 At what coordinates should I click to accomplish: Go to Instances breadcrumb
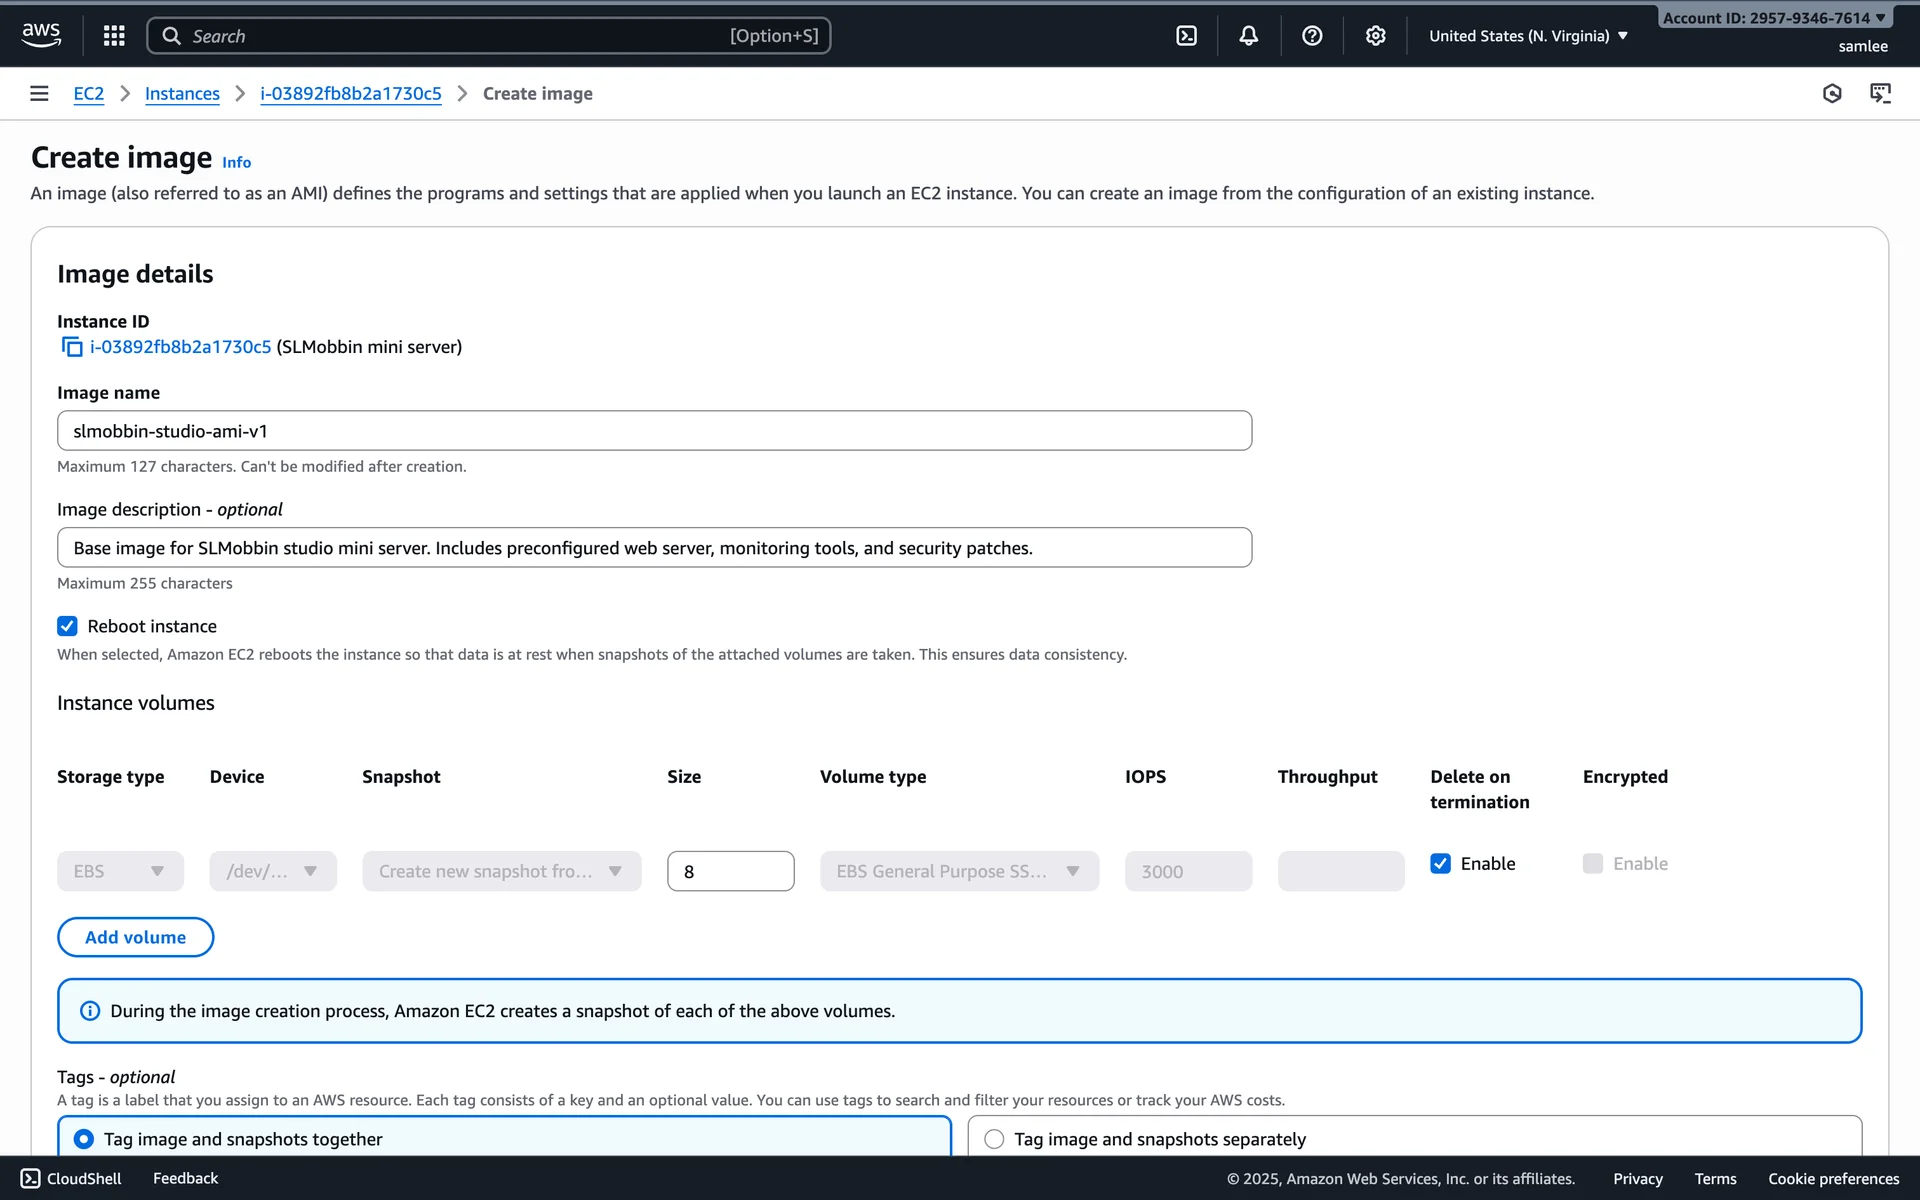[x=182, y=93]
